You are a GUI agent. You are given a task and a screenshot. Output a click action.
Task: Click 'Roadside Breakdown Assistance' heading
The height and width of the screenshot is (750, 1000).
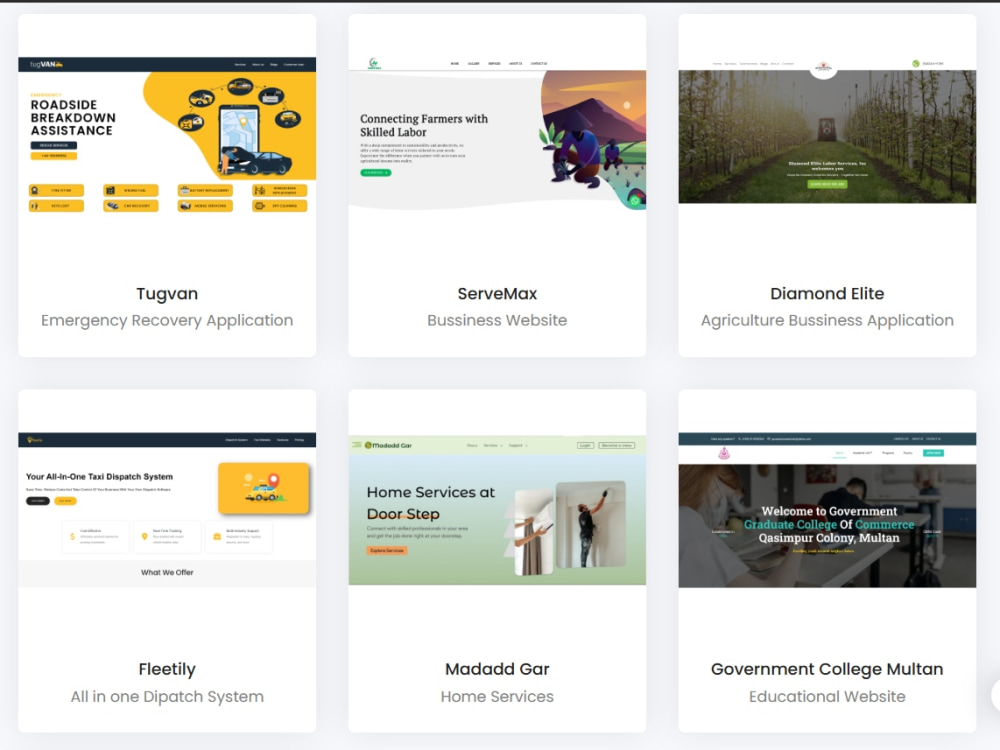click(x=73, y=118)
